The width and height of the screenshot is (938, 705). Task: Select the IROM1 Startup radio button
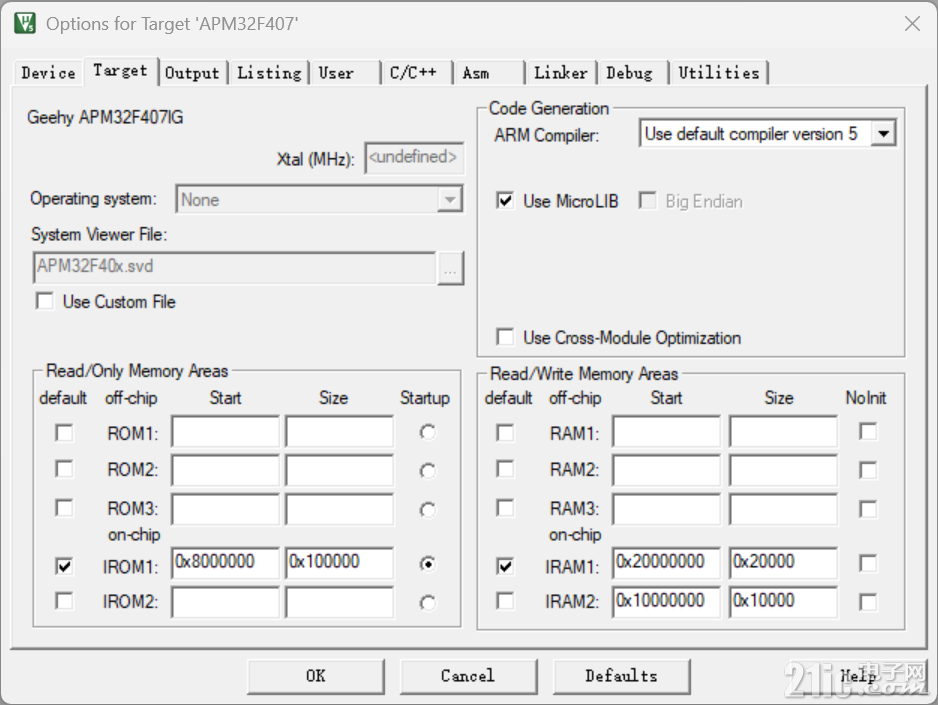click(428, 563)
